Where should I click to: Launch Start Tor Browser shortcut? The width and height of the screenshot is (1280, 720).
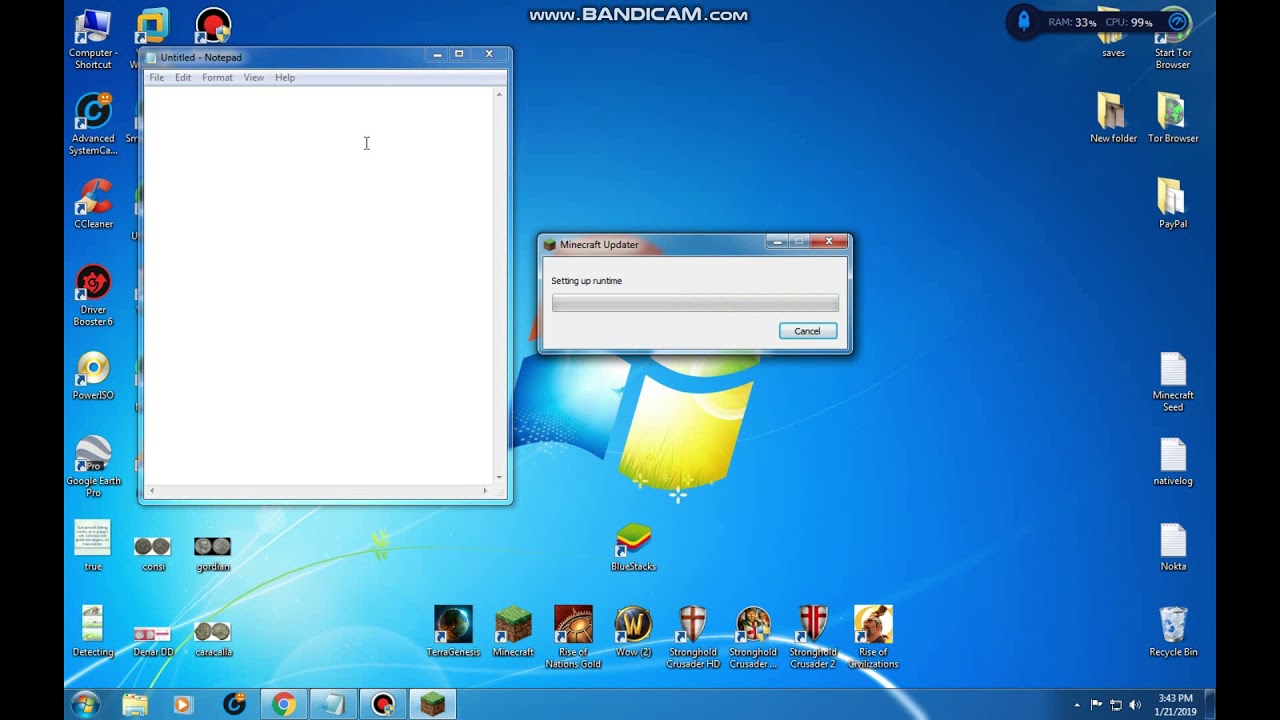click(1173, 40)
